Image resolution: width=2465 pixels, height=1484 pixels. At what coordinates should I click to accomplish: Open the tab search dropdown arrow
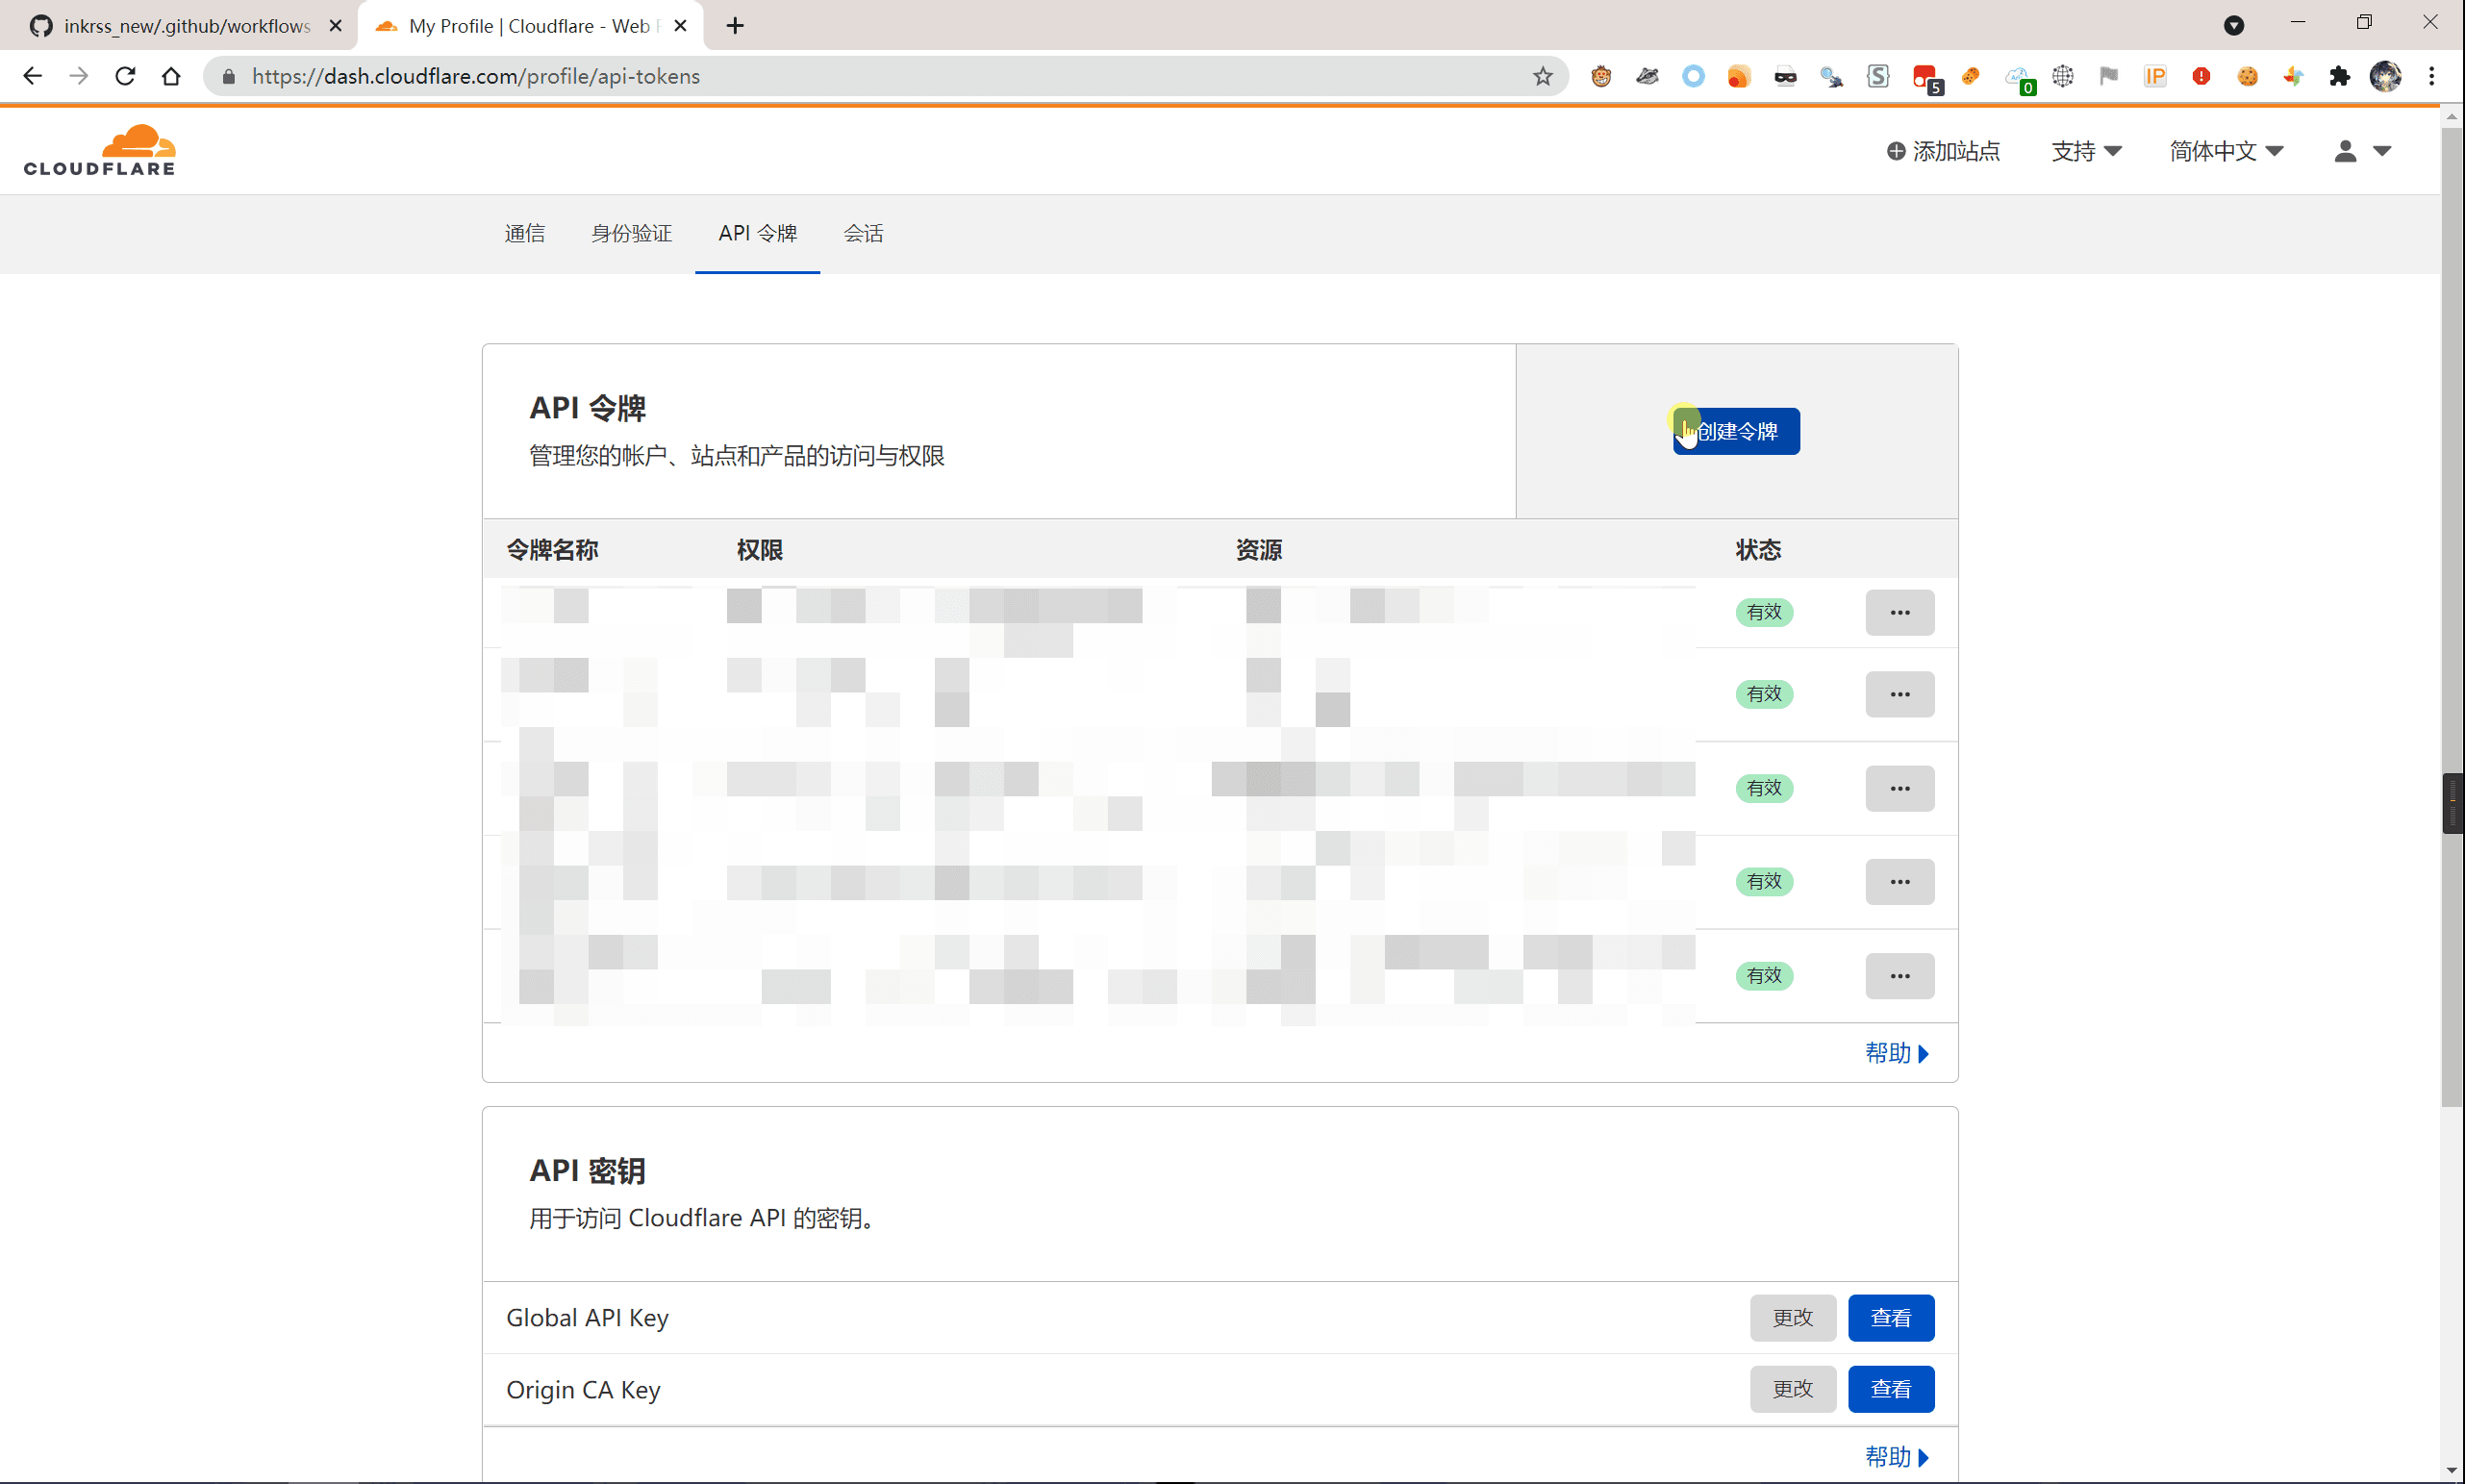pyautogui.click(x=2234, y=25)
